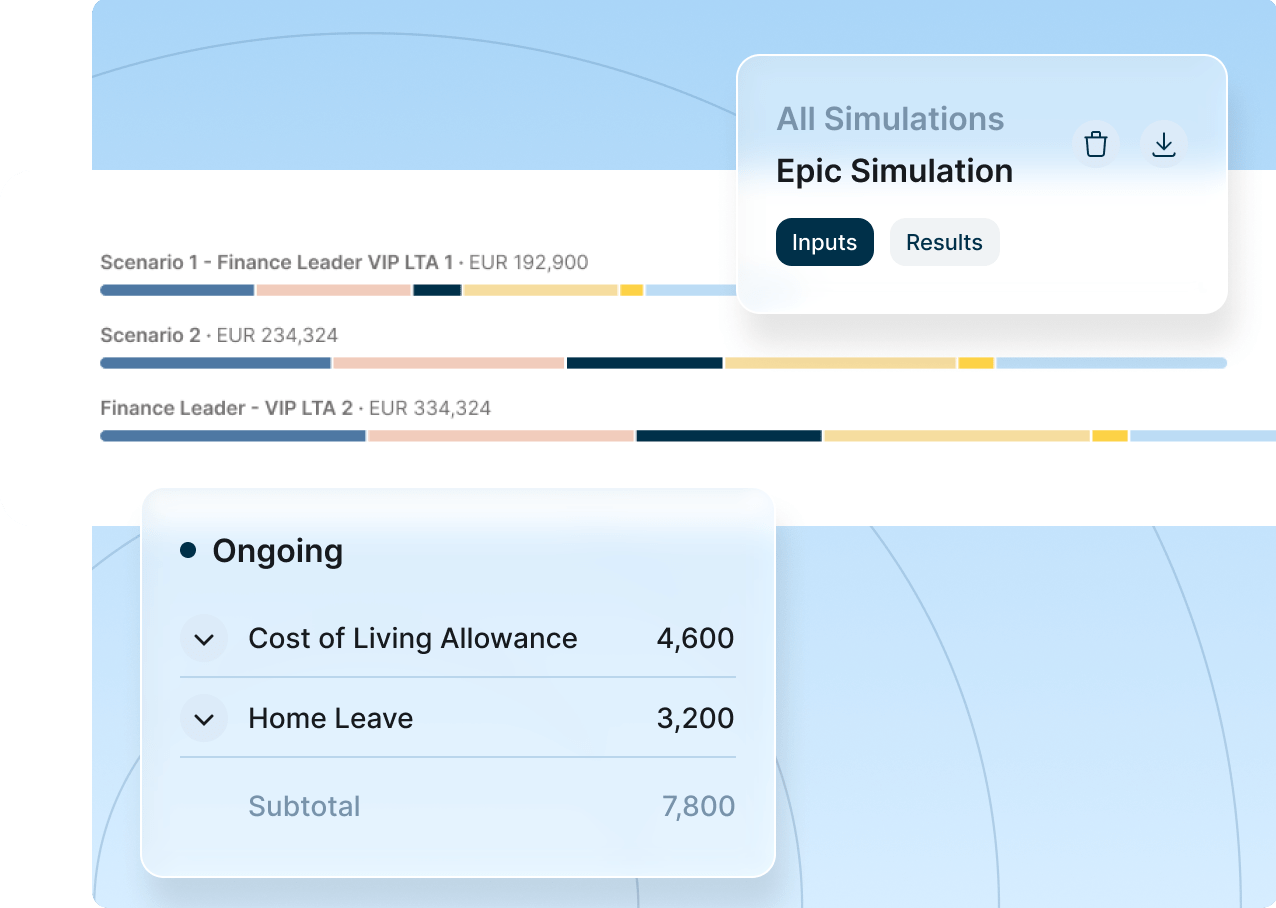Click the trash delete icon
The height and width of the screenshot is (908, 1276).
tap(1096, 145)
